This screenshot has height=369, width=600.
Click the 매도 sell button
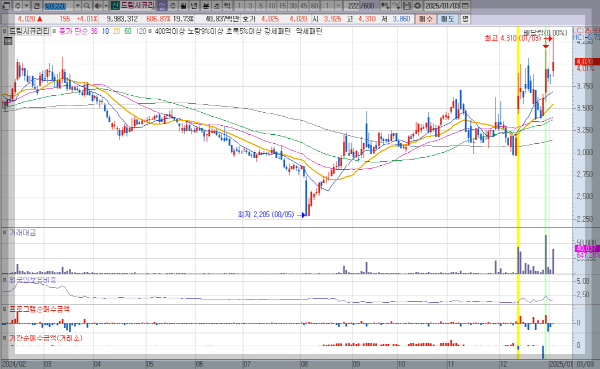tap(448, 19)
